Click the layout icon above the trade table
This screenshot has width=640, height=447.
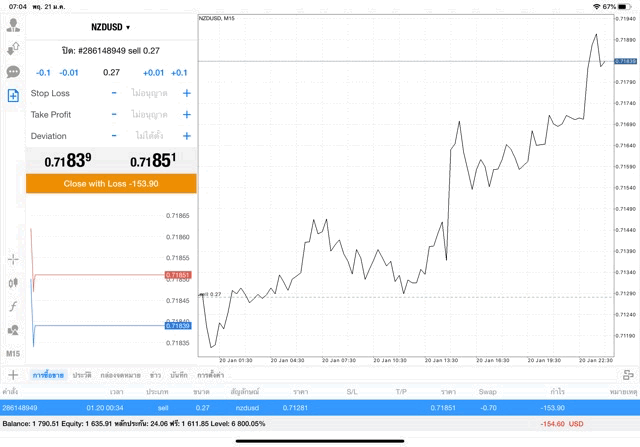point(628,374)
